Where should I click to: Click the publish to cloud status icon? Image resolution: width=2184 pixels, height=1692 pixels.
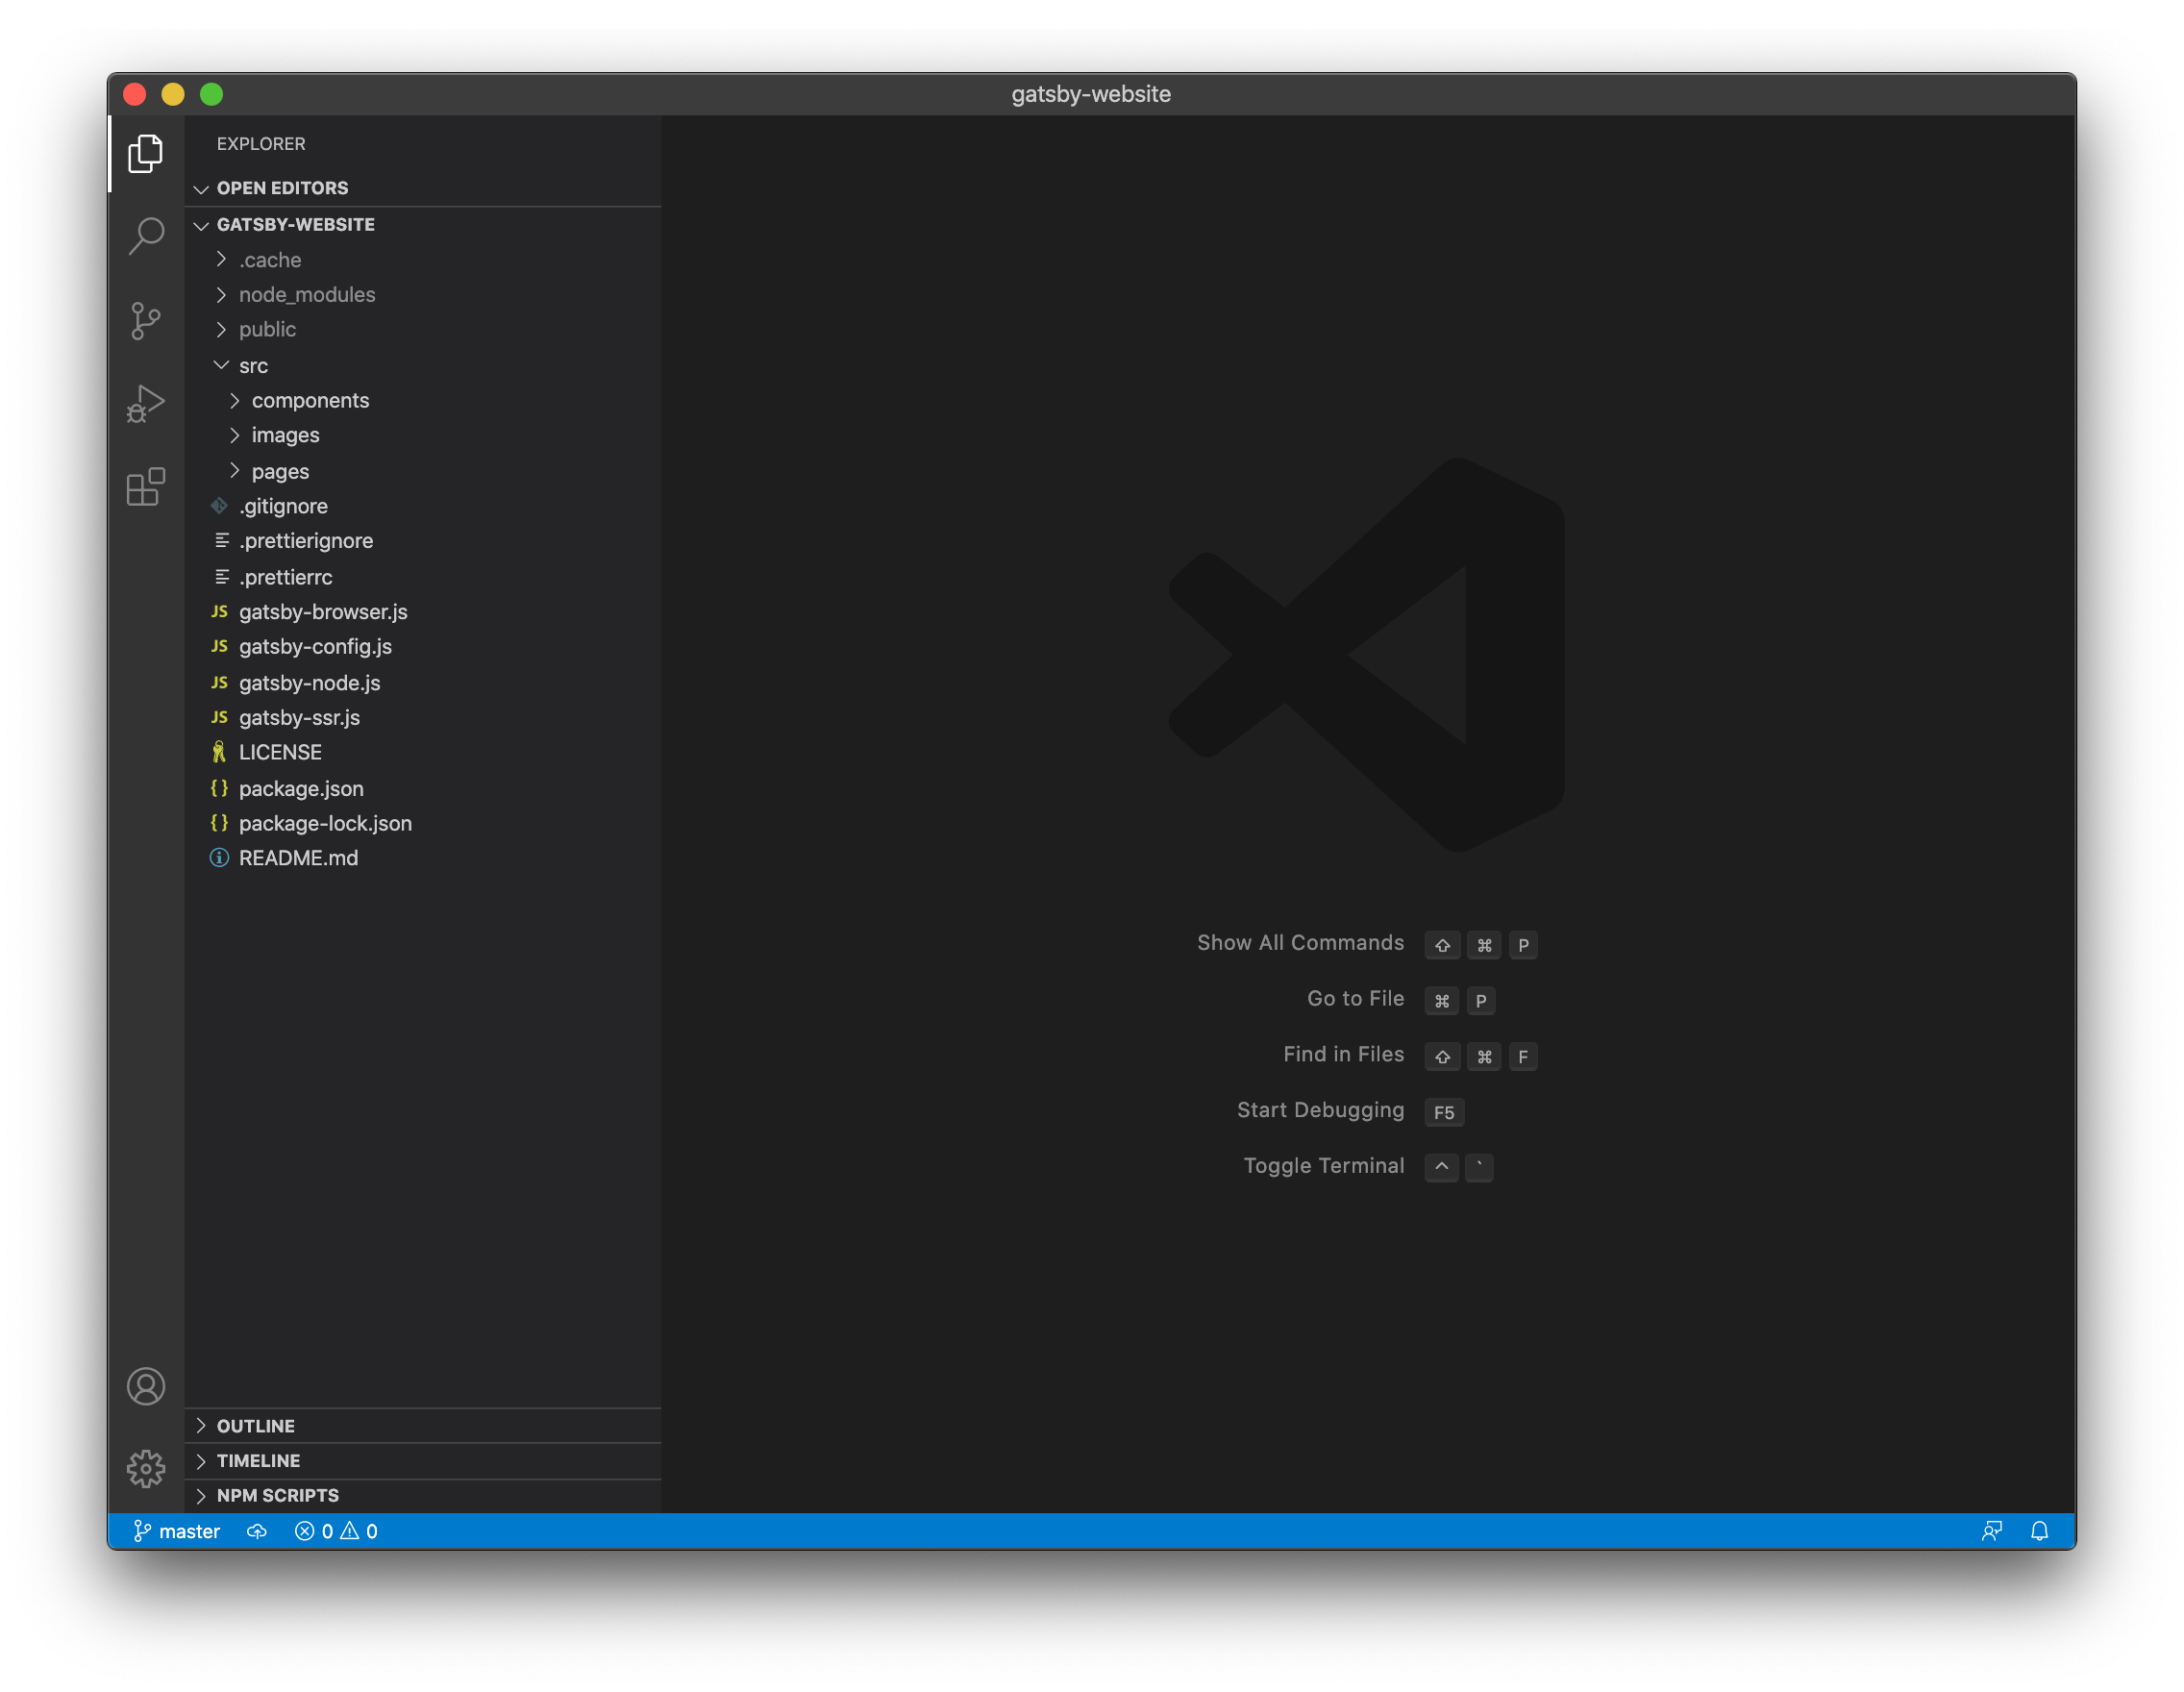pyautogui.click(x=257, y=1532)
